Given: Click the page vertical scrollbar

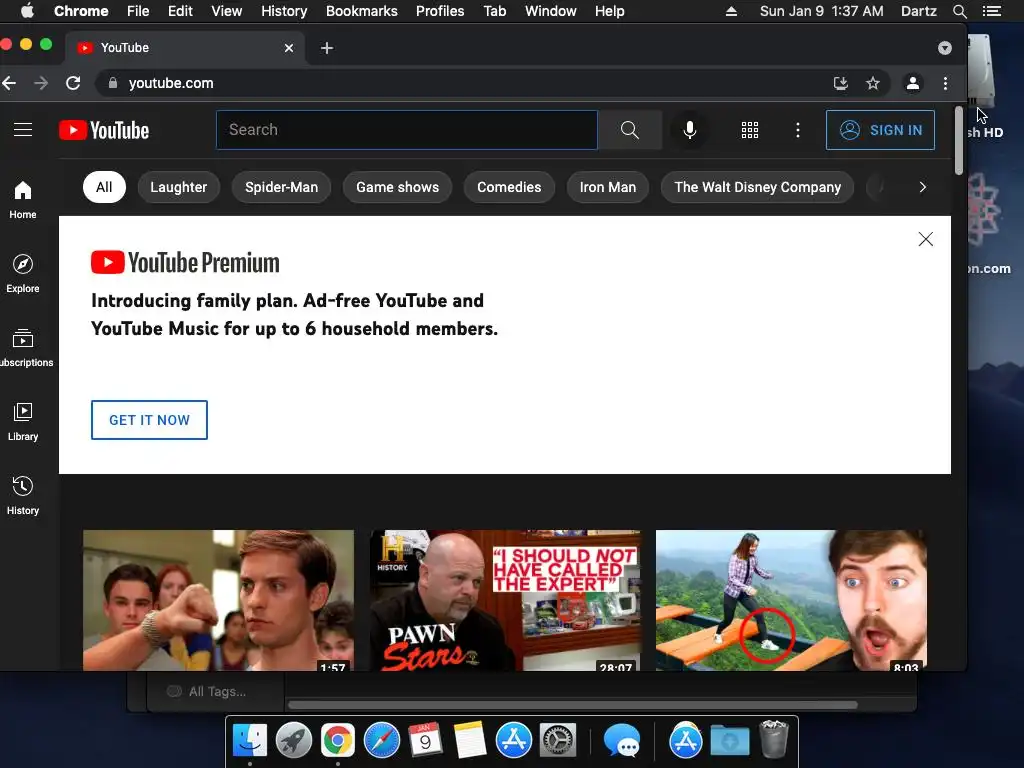Looking at the screenshot, I should (959, 140).
